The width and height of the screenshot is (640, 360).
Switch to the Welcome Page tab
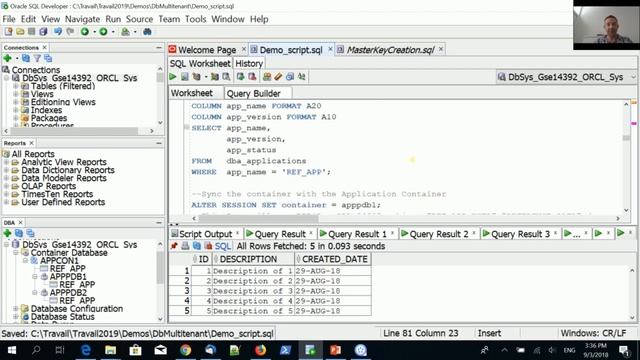point(207,50)
